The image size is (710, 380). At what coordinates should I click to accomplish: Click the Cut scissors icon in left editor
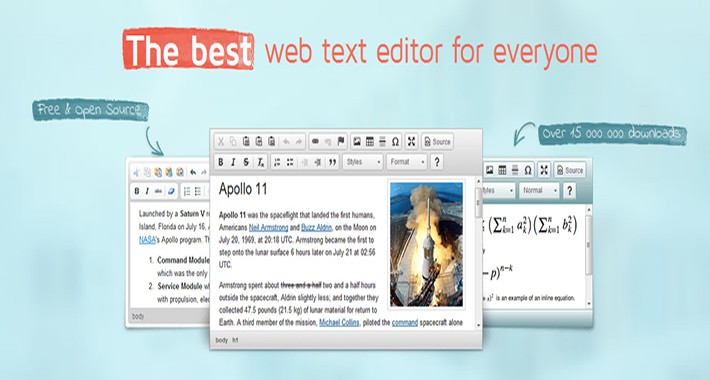(137, 172)
